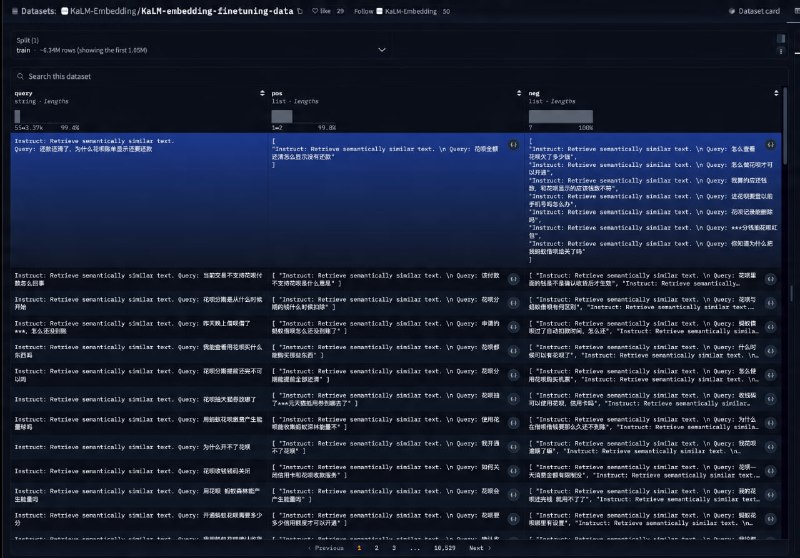
Task: Expand the Split train dropdown chevron
Action: click(x=382, y=50)
